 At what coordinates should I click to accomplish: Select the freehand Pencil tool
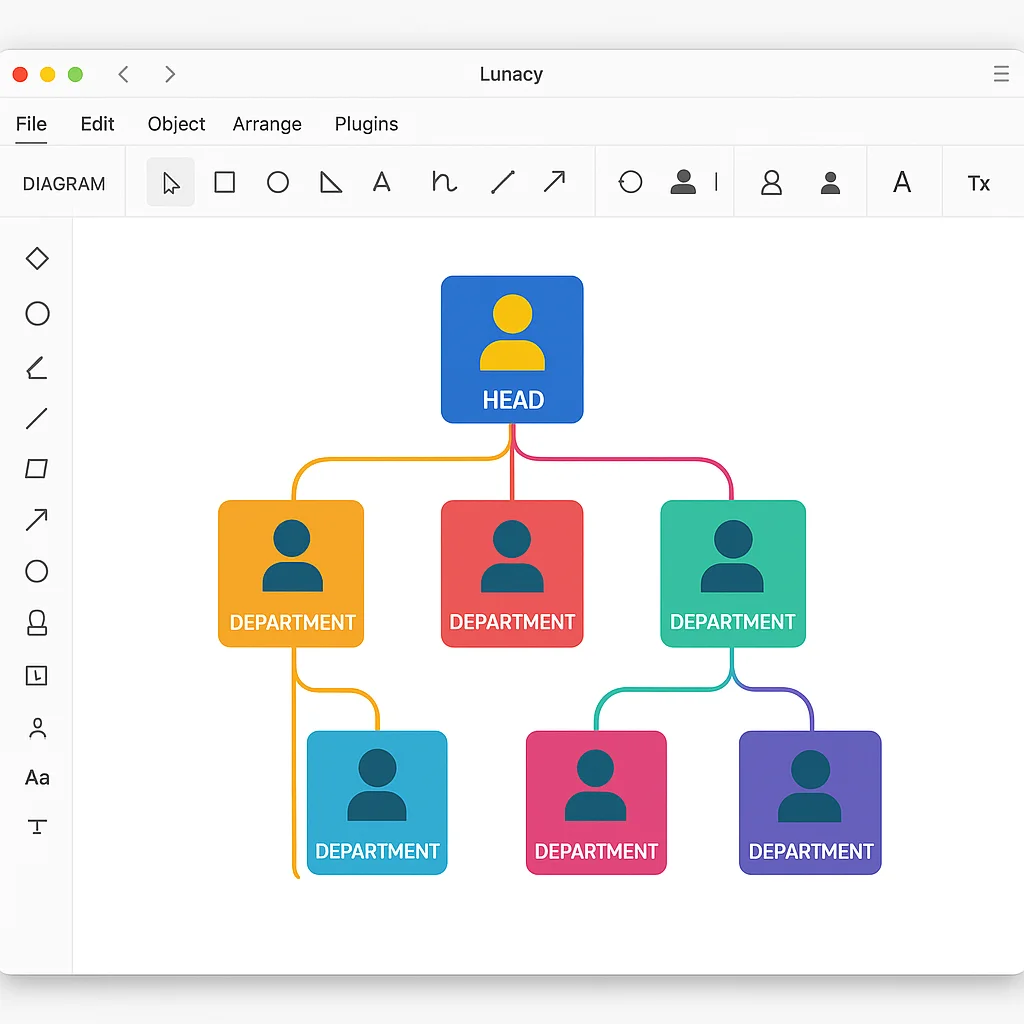click(x=442, y=182)
